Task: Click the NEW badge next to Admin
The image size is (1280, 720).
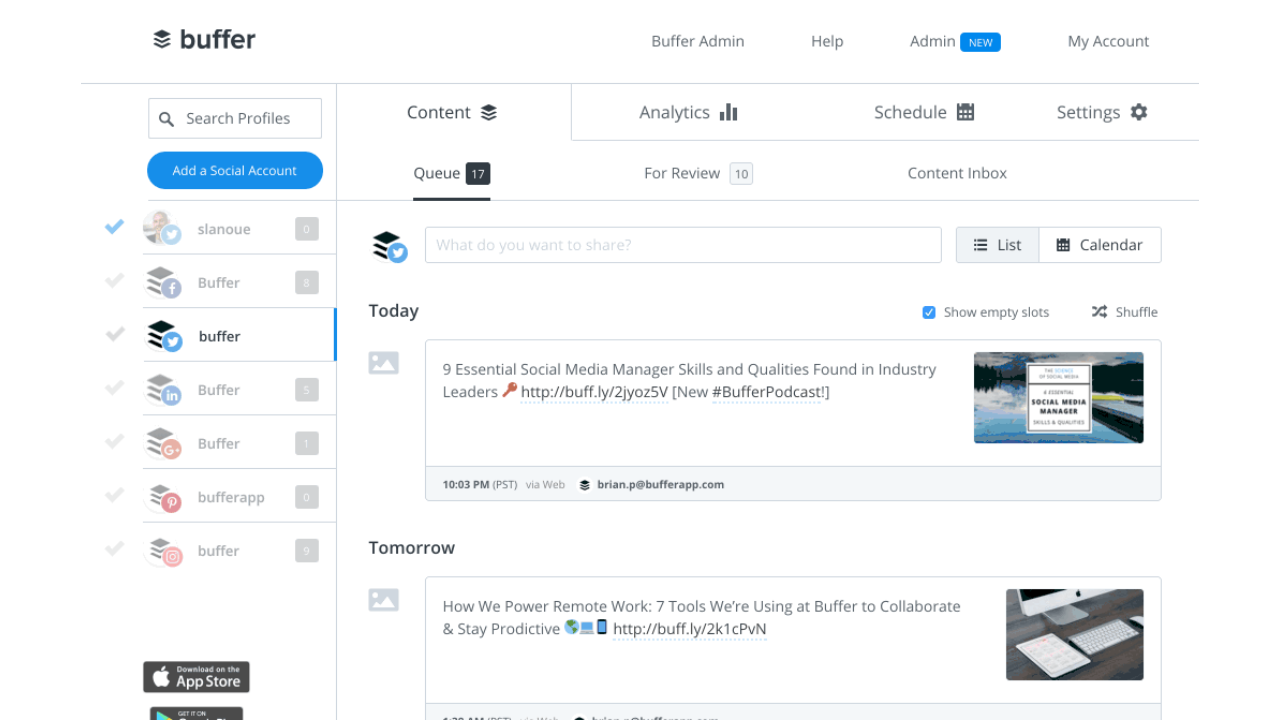Action: [x=981, y=42]
